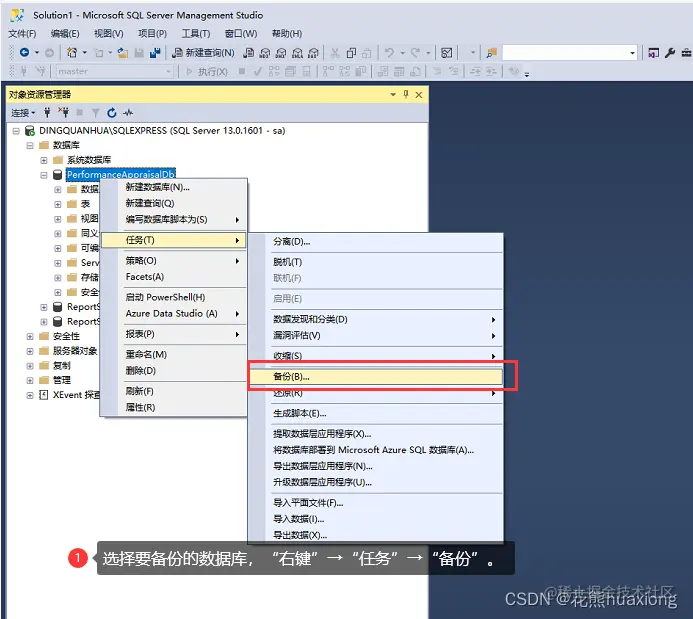Viewport: 693px width, 619px height.
Task: Open the 连接 dropdown in Object Explorer
Action: 23,113
